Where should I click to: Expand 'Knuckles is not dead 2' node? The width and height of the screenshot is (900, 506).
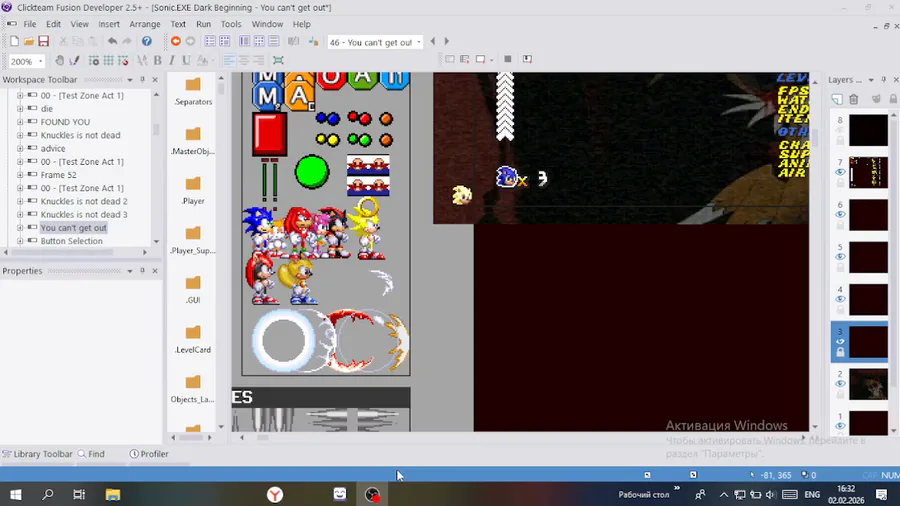tap(20, 201)
